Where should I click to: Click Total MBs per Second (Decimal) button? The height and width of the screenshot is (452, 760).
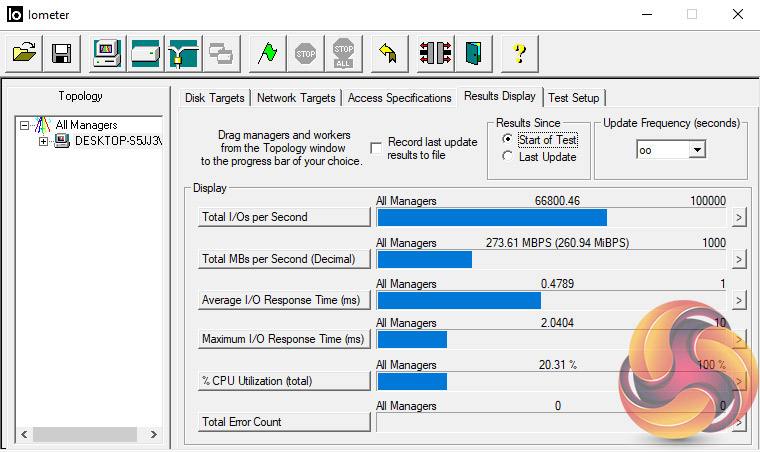[x=284, y=259]
